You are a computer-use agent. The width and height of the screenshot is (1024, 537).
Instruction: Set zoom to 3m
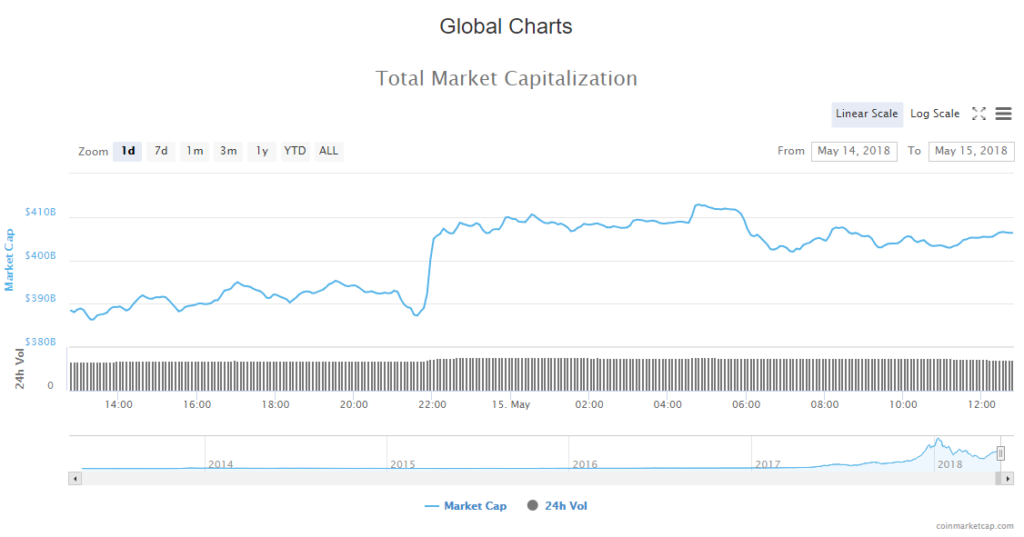229,151
